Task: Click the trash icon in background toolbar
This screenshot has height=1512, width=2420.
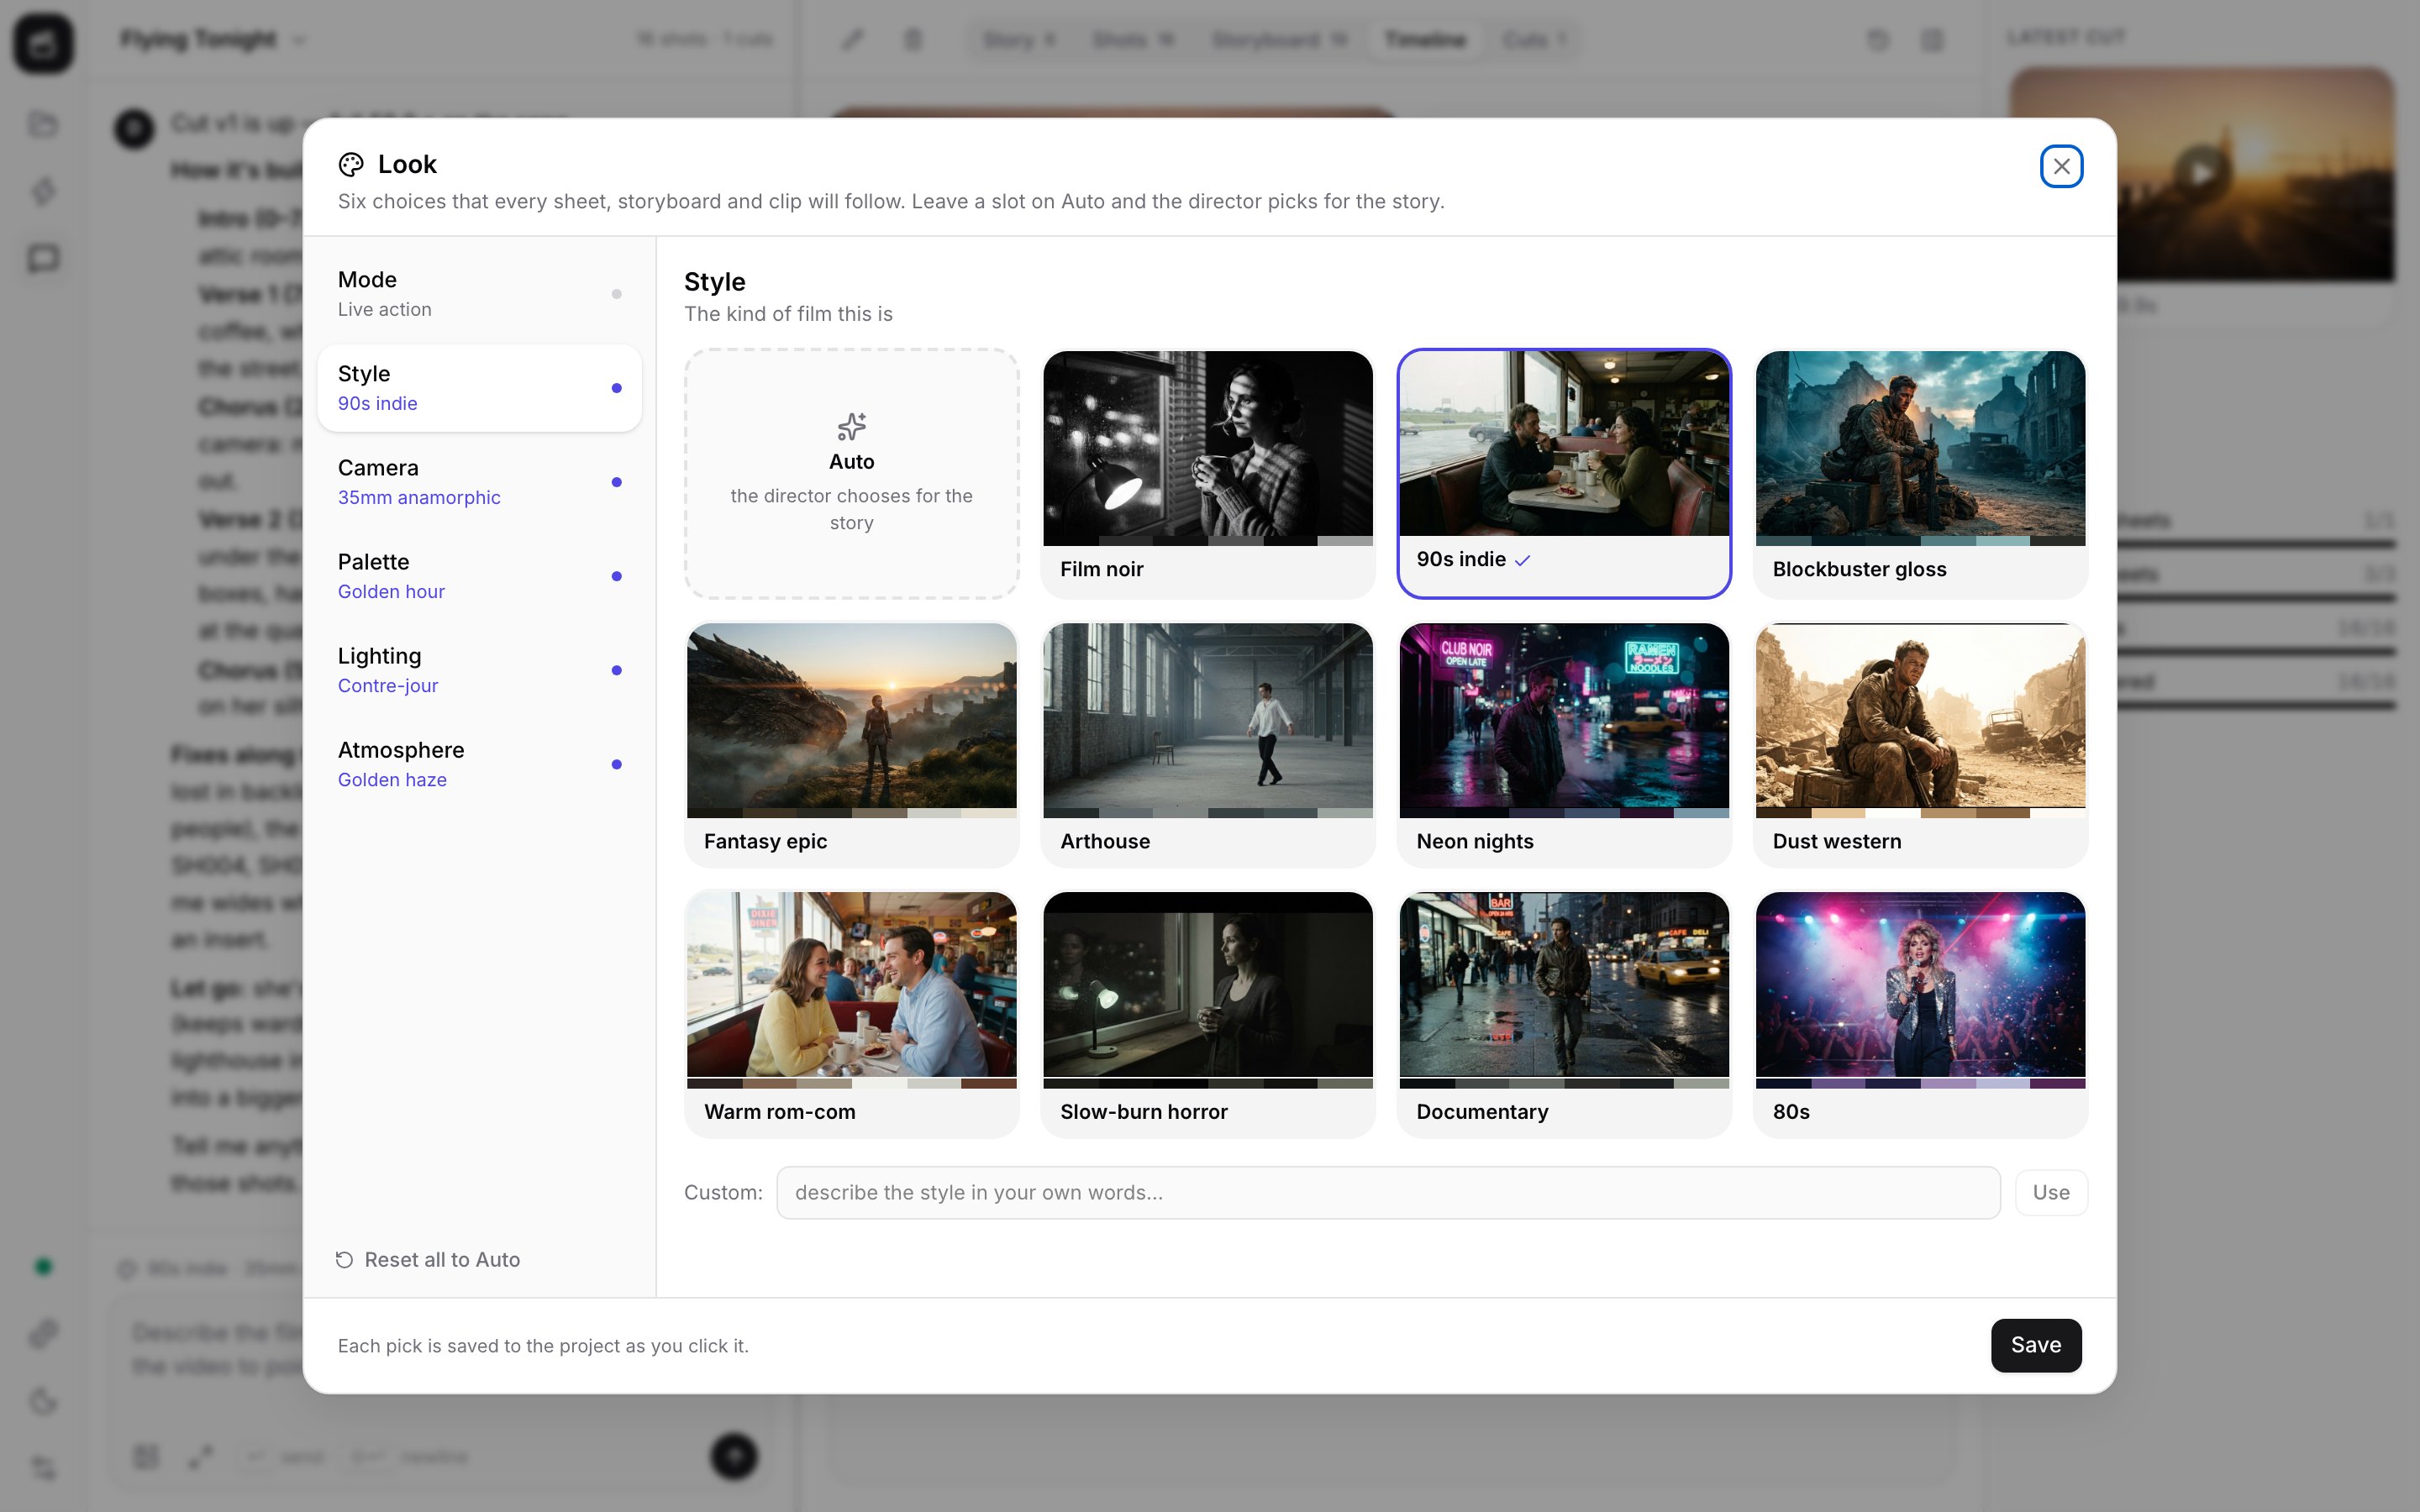Action: tap(913, 40)
